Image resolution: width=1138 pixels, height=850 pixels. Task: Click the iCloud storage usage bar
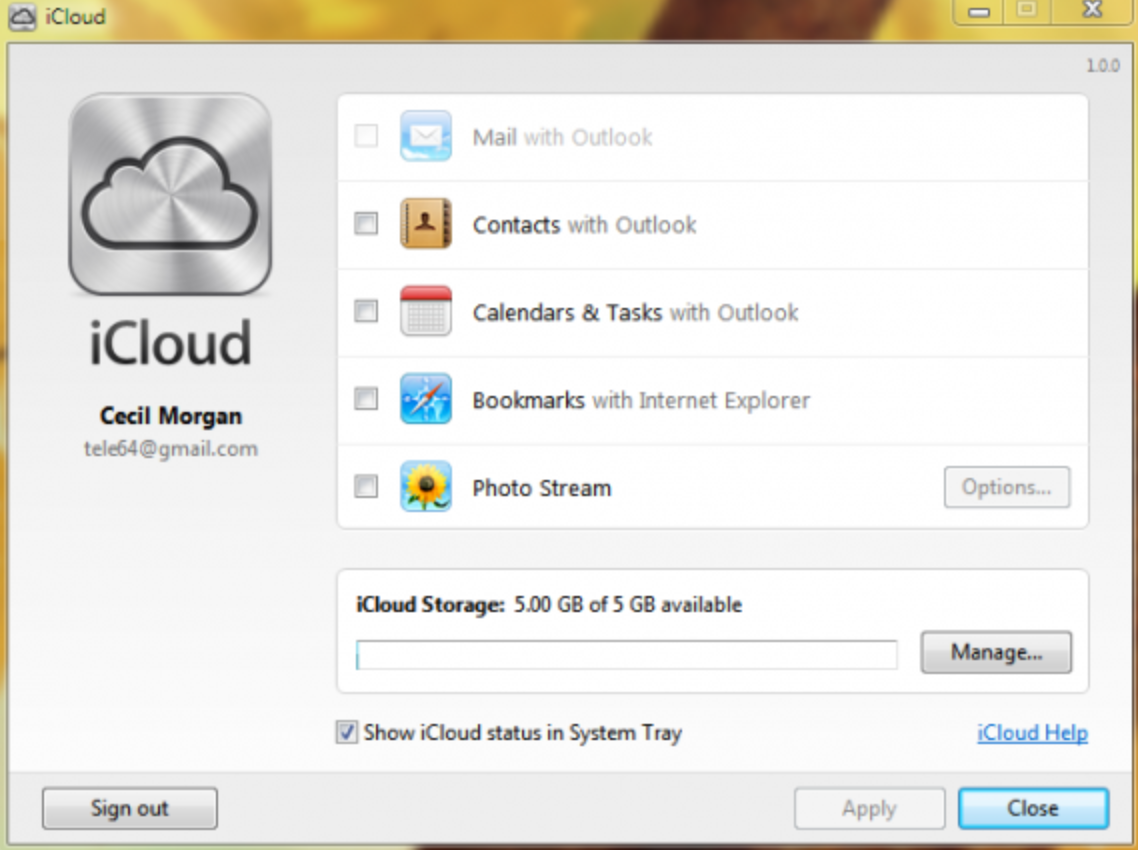pos(626,655)
